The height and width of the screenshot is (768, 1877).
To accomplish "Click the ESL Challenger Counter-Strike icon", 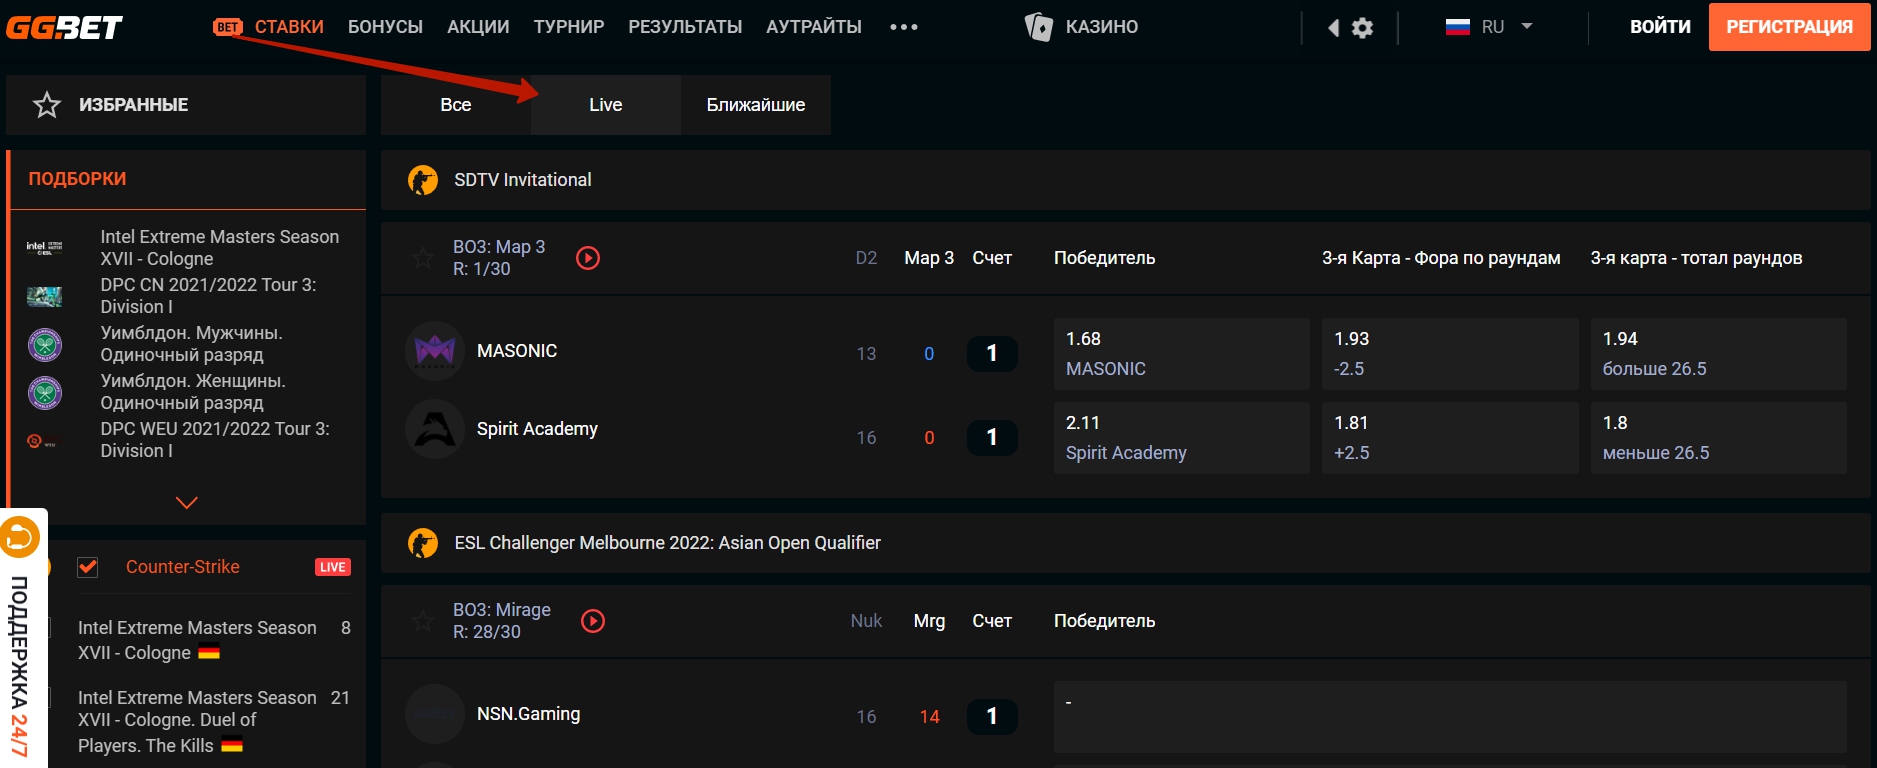I will click(423, 543).
